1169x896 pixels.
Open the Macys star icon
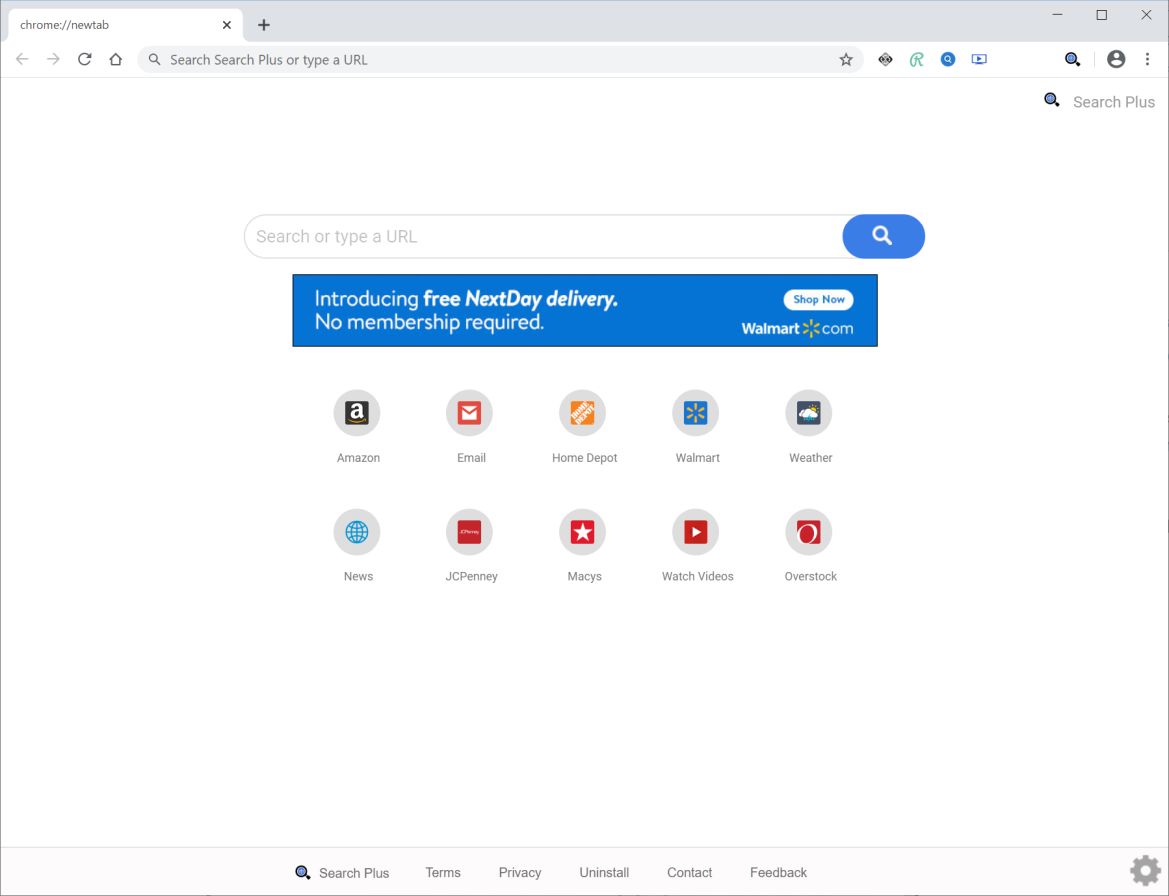pyautogui.click(x=582, y=532)
